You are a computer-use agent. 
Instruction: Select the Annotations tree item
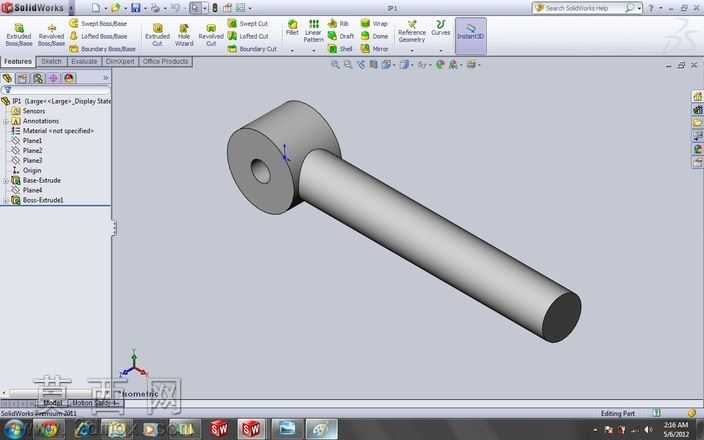pyautogui.click(x=35, y=121)
